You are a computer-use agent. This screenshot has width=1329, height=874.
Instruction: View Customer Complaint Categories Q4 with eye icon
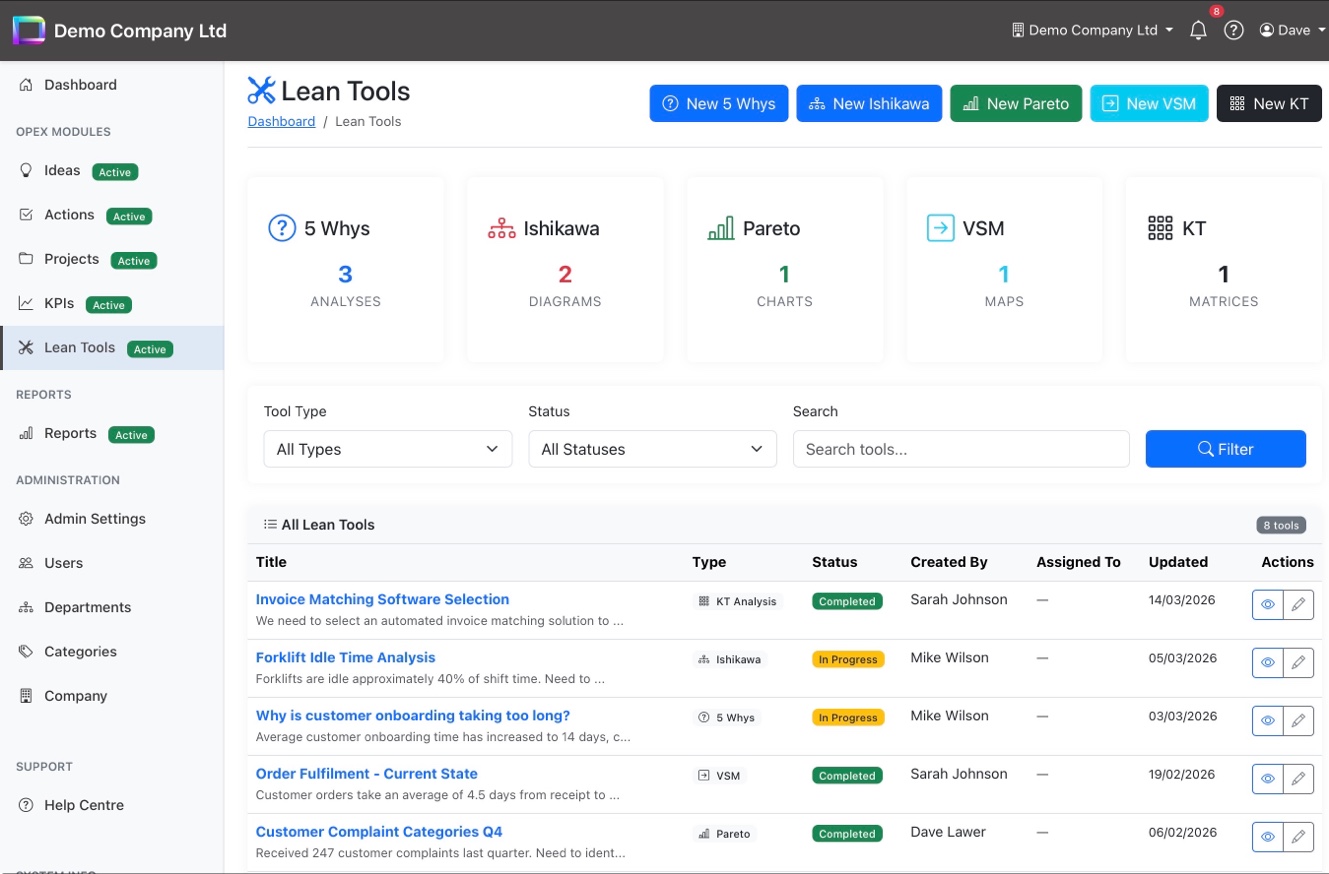coord(1267,837)
